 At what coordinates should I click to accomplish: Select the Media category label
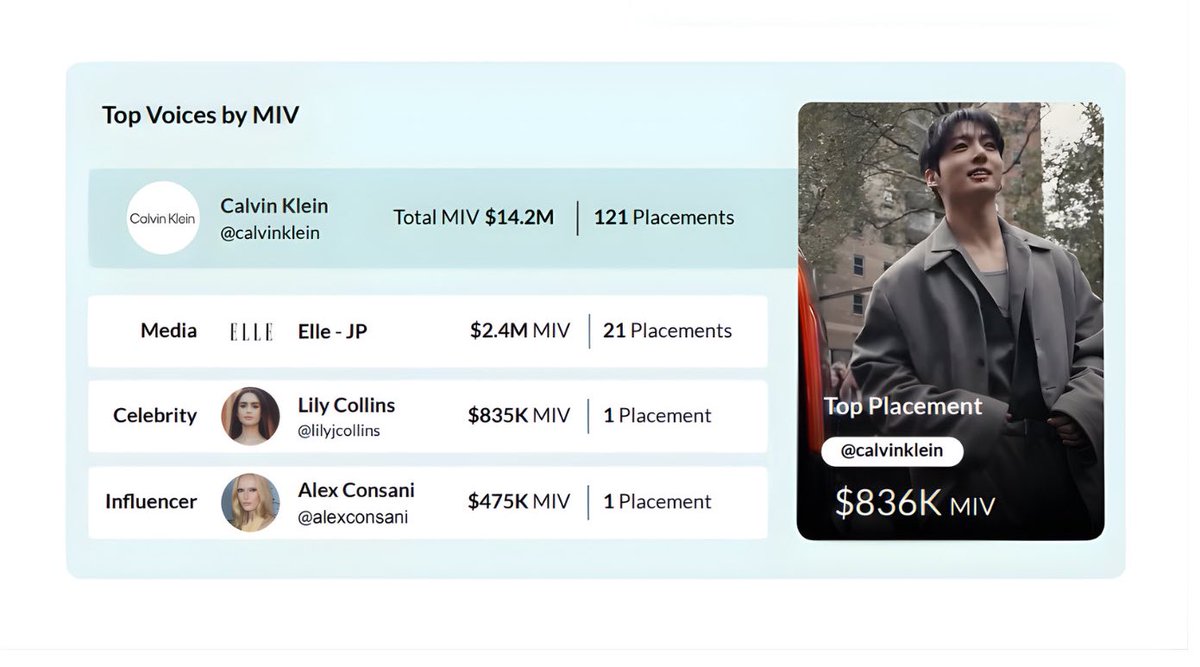coord(169,330)
